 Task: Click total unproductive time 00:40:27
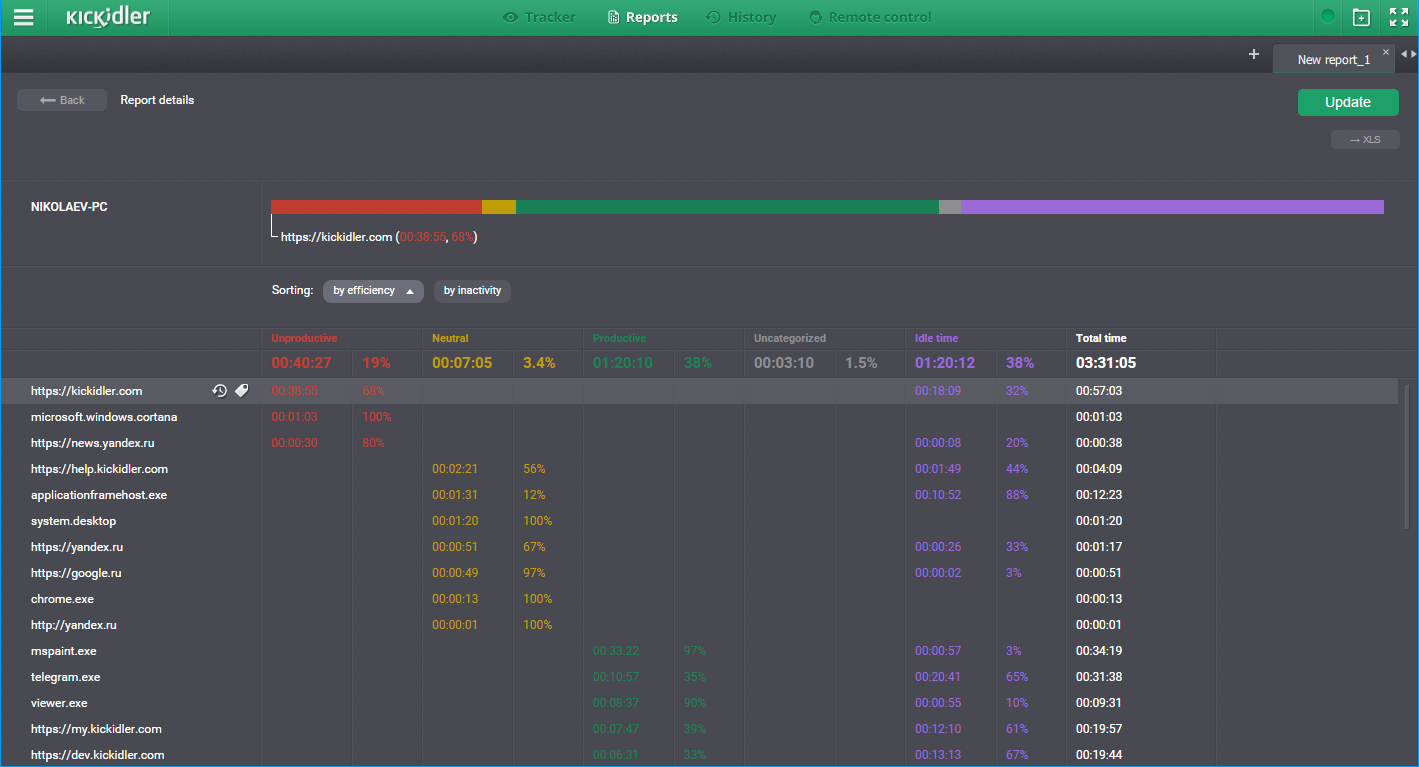tap(301, 363)
